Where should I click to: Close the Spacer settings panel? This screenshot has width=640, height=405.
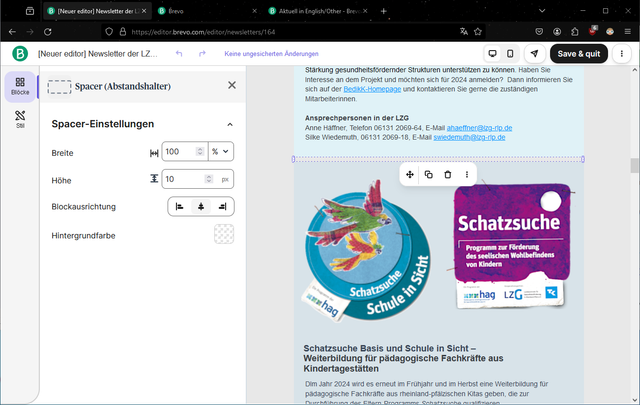point(232,85)
